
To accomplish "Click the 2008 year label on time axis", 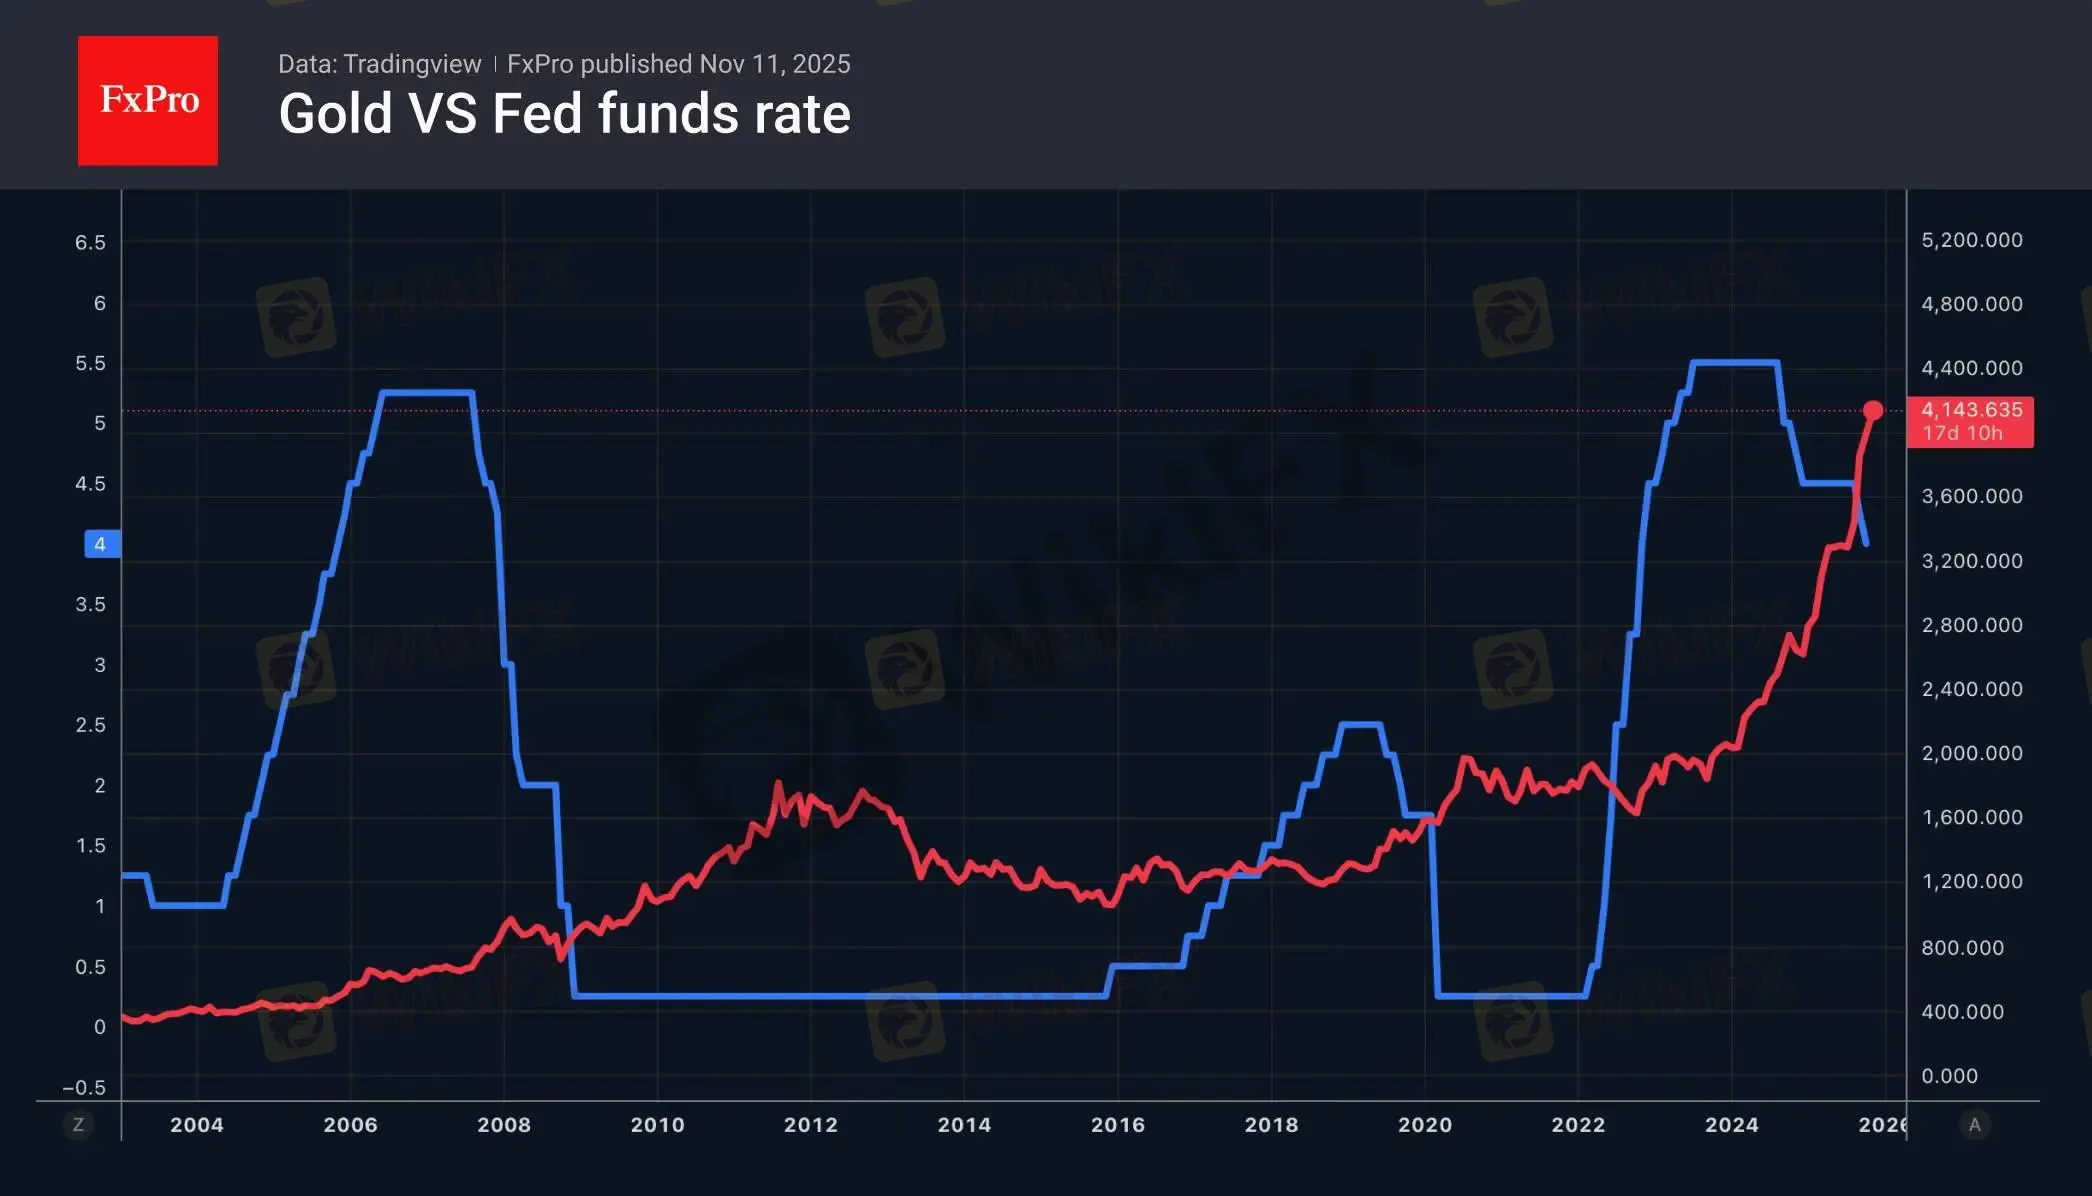I will coord(504,1125).
